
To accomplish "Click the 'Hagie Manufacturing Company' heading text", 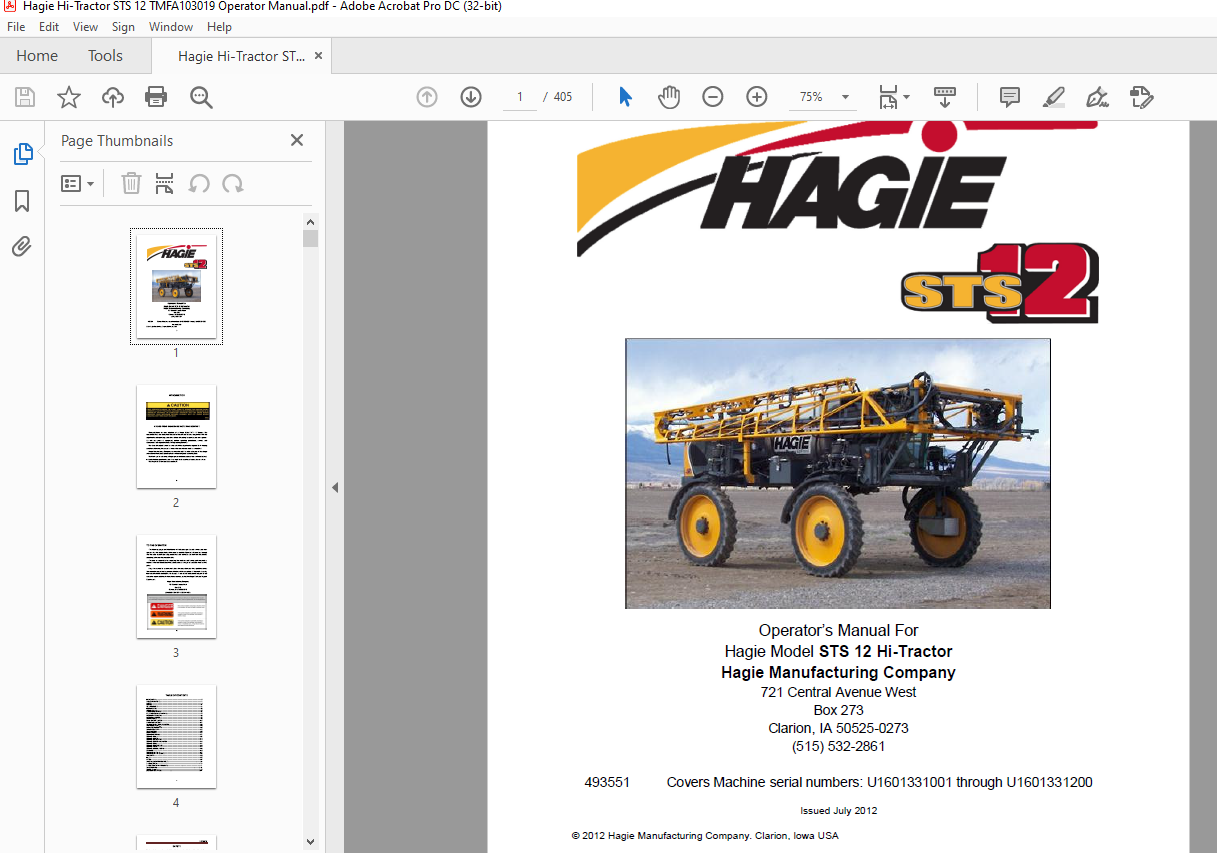I will [838, 672].
